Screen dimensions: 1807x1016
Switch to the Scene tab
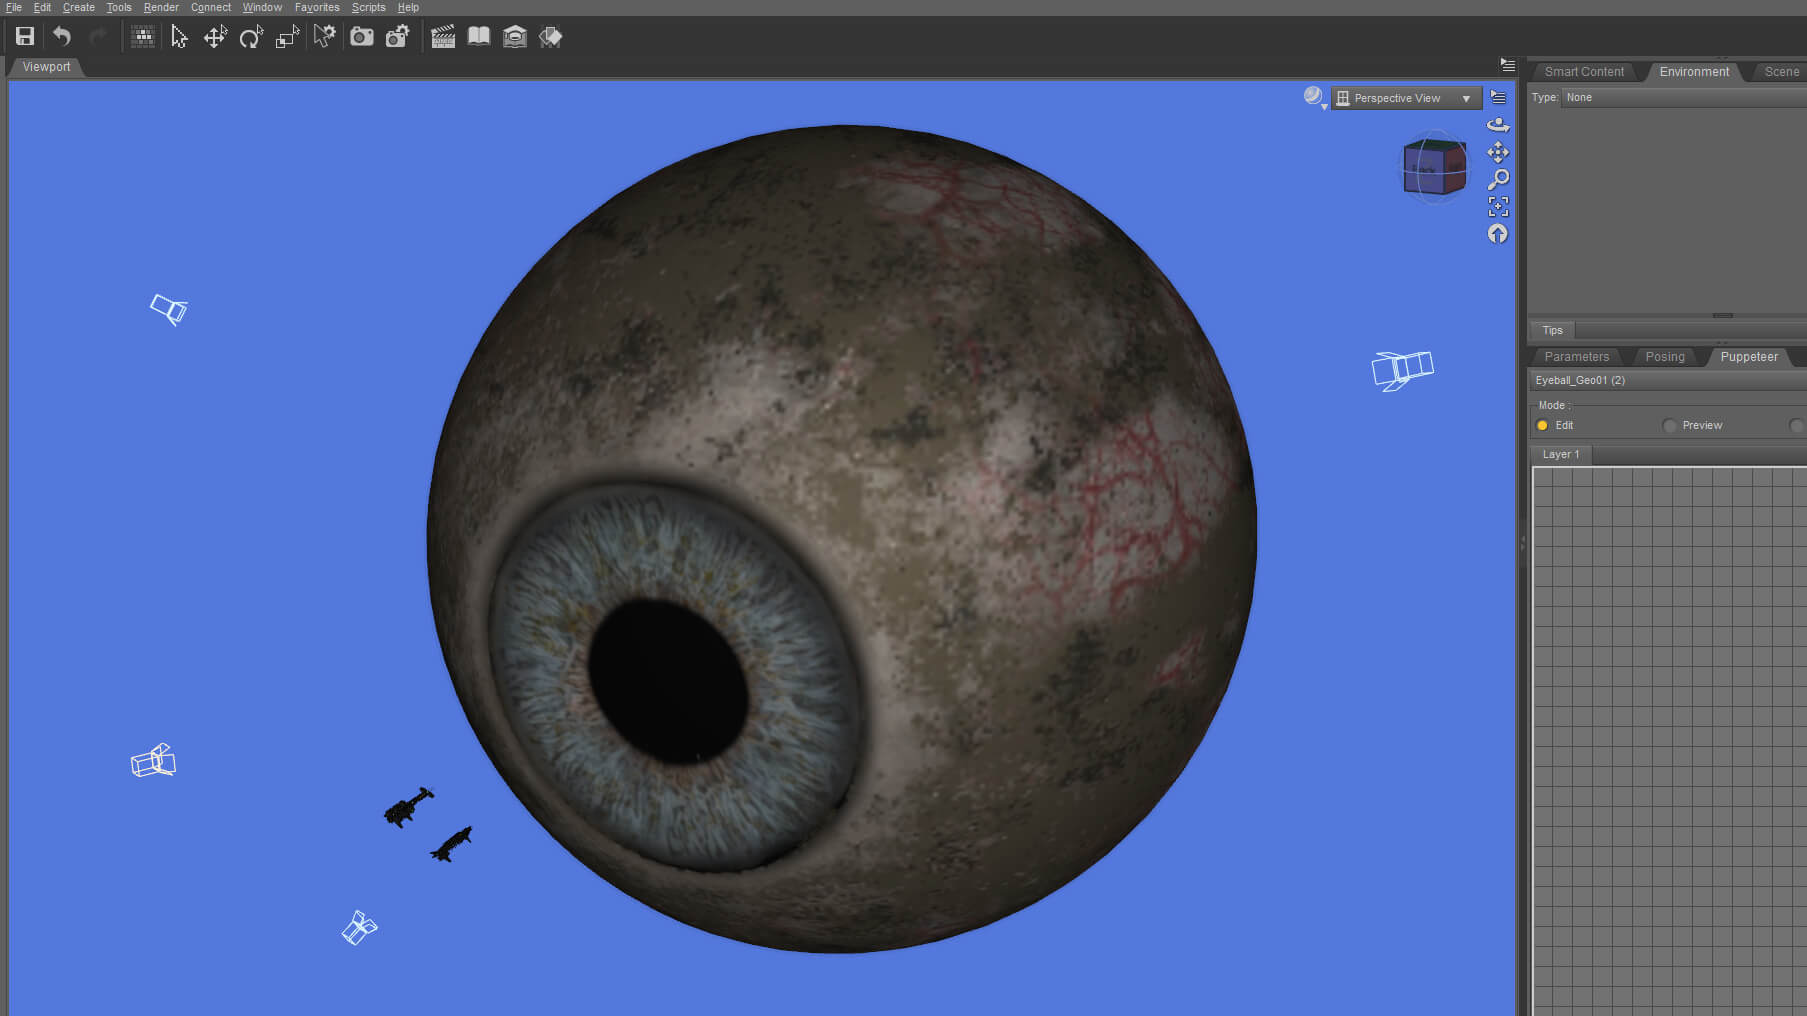pyautogui.click(x=1781, y=71)
